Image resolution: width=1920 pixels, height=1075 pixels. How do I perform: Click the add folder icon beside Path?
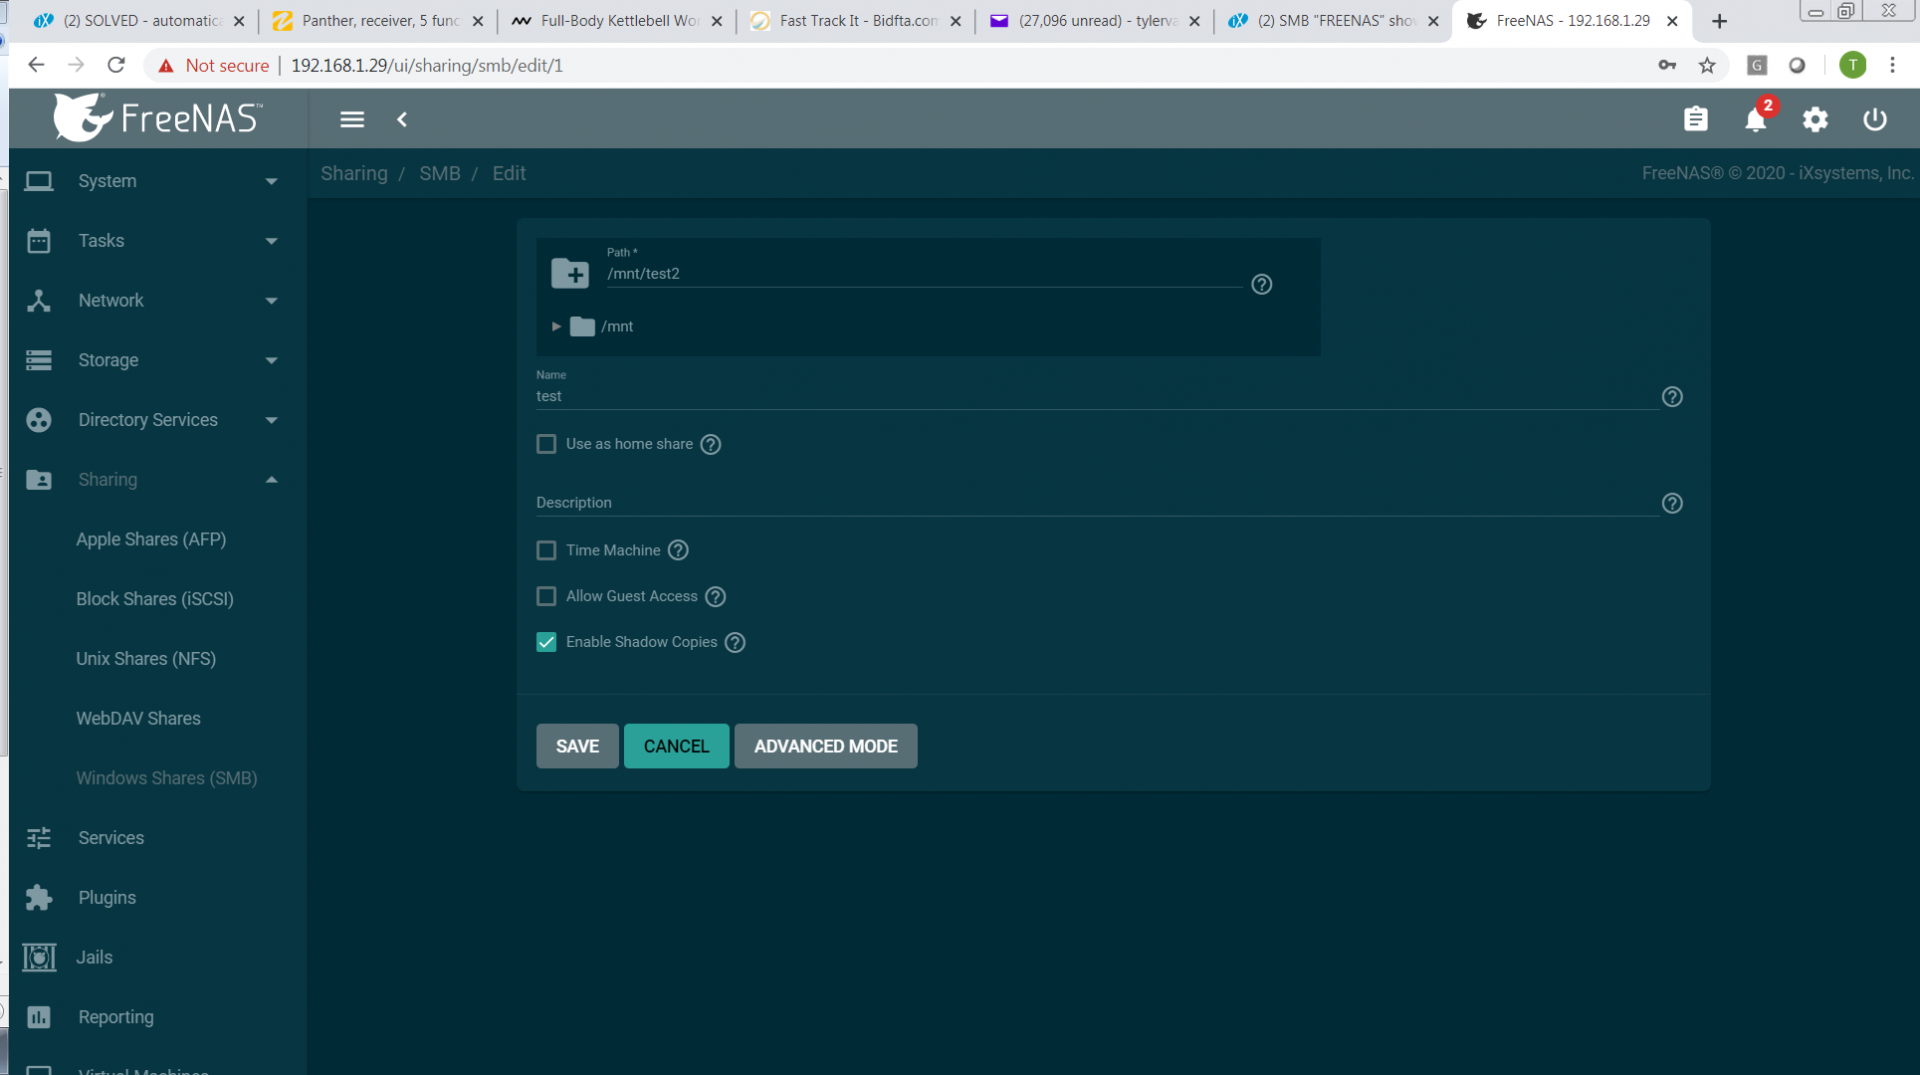570,273
